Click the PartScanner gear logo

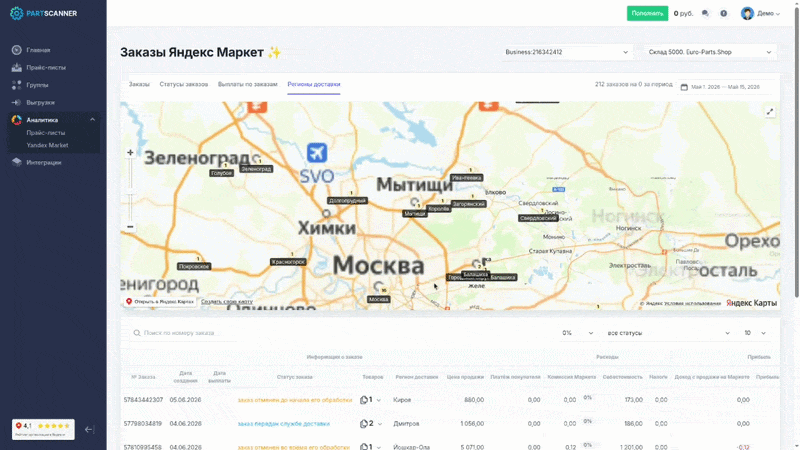click(x=16, y=13)
